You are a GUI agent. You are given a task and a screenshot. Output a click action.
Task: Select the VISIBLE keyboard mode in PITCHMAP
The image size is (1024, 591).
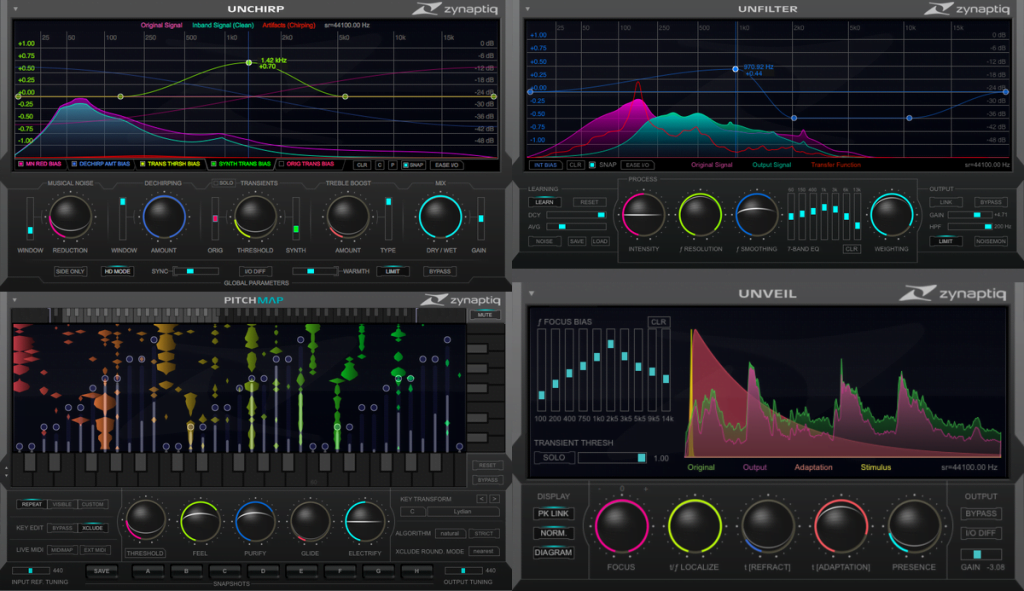[62, 504]
